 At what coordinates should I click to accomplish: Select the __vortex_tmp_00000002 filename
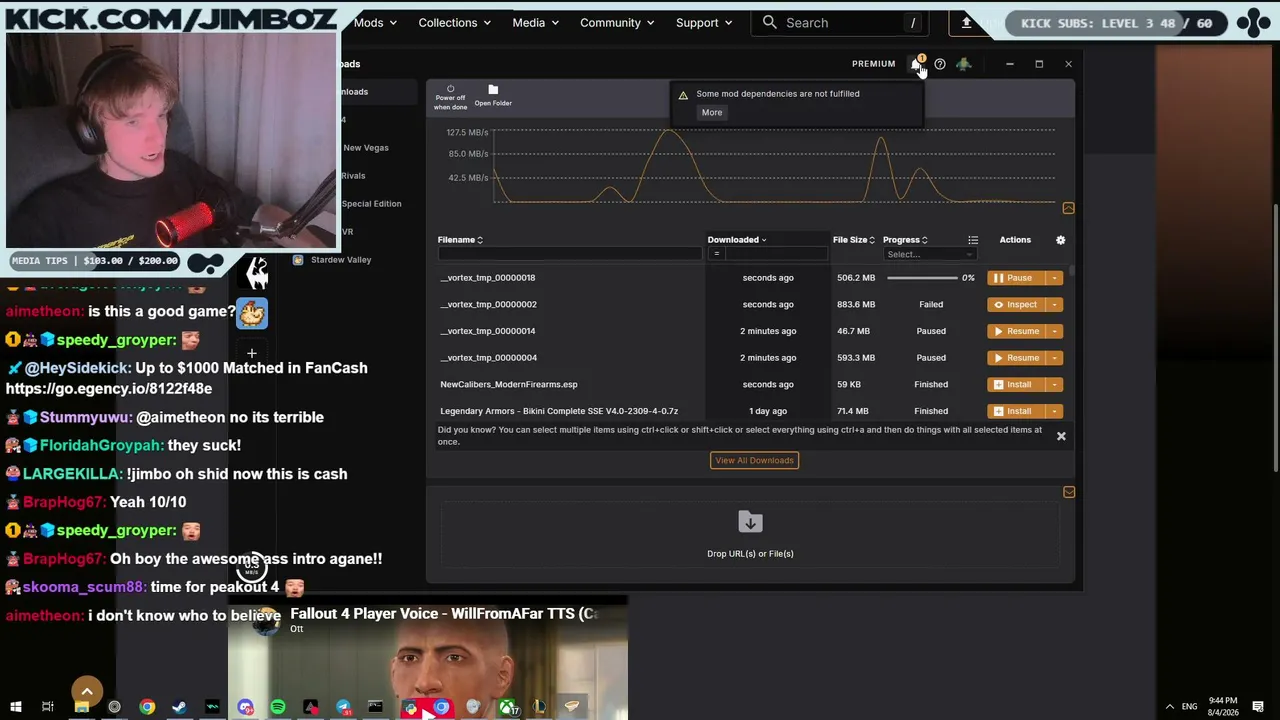click(x=488, y=305)
